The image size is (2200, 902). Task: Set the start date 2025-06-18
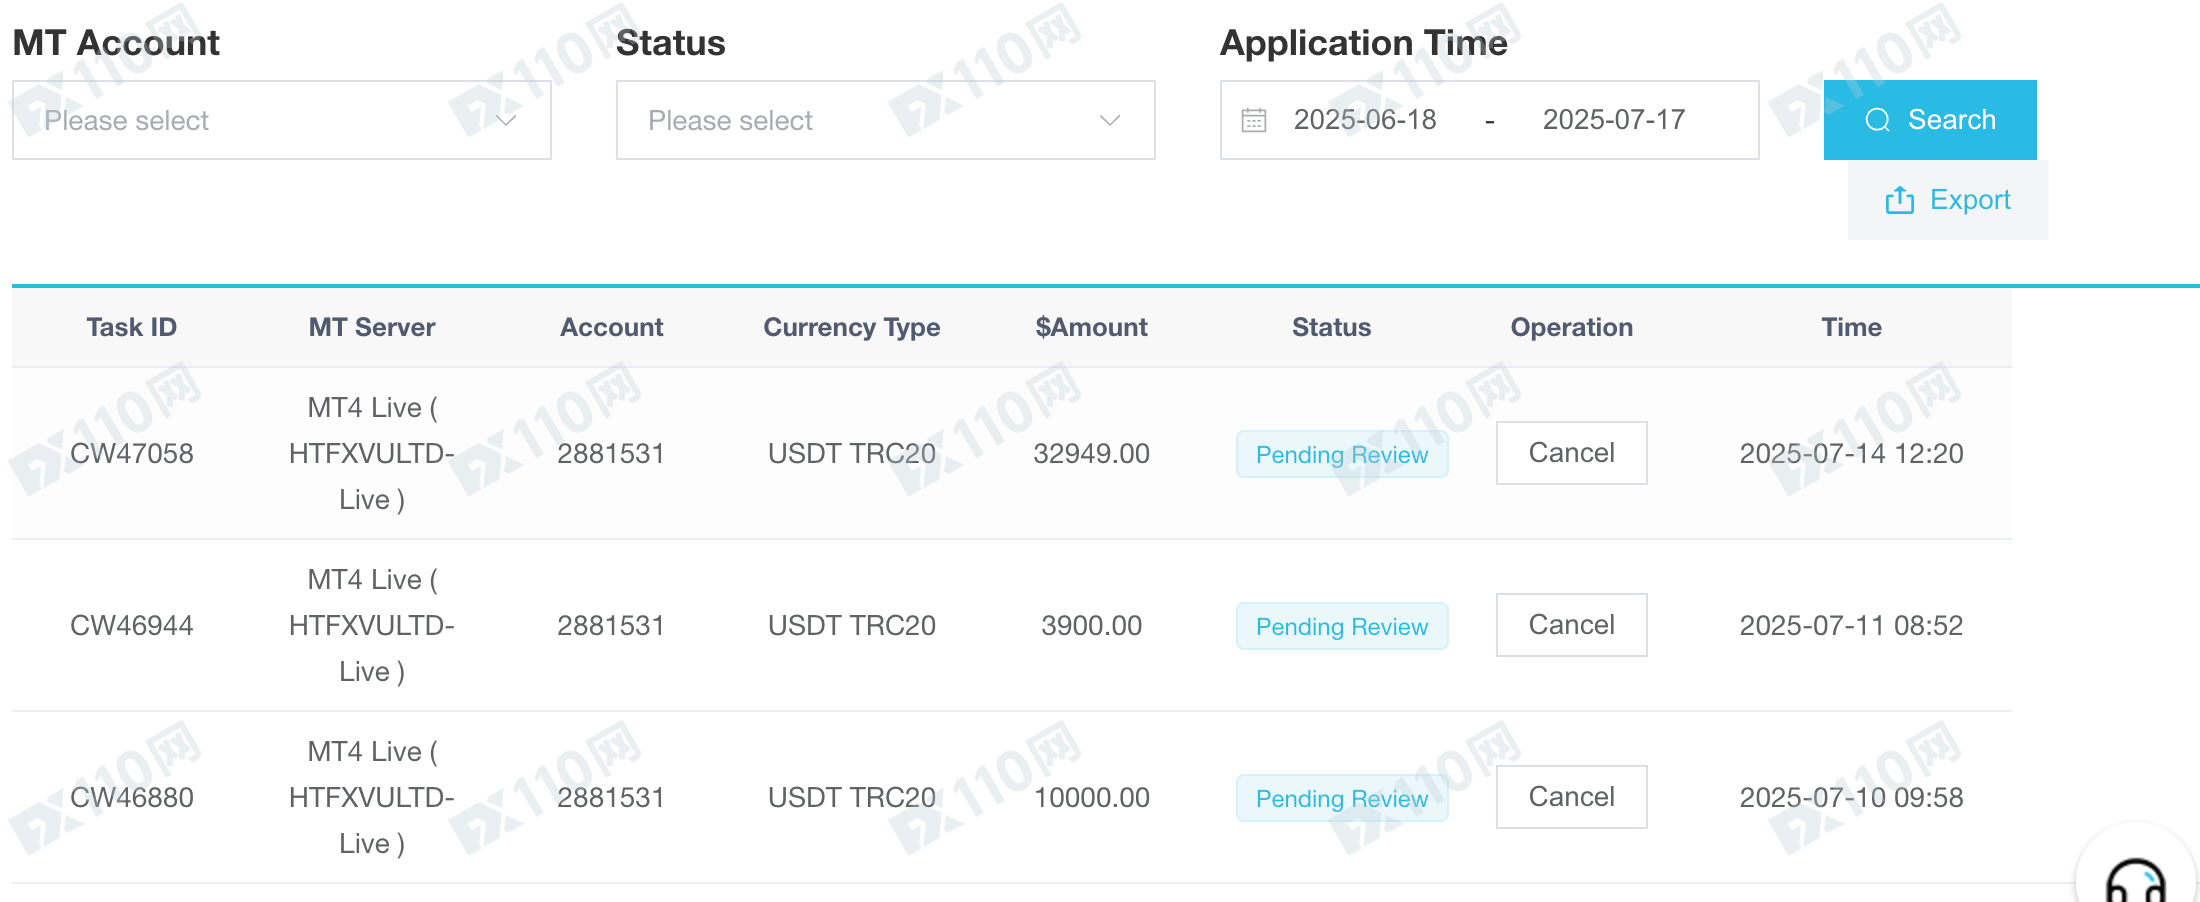[x=1365, y=120]
